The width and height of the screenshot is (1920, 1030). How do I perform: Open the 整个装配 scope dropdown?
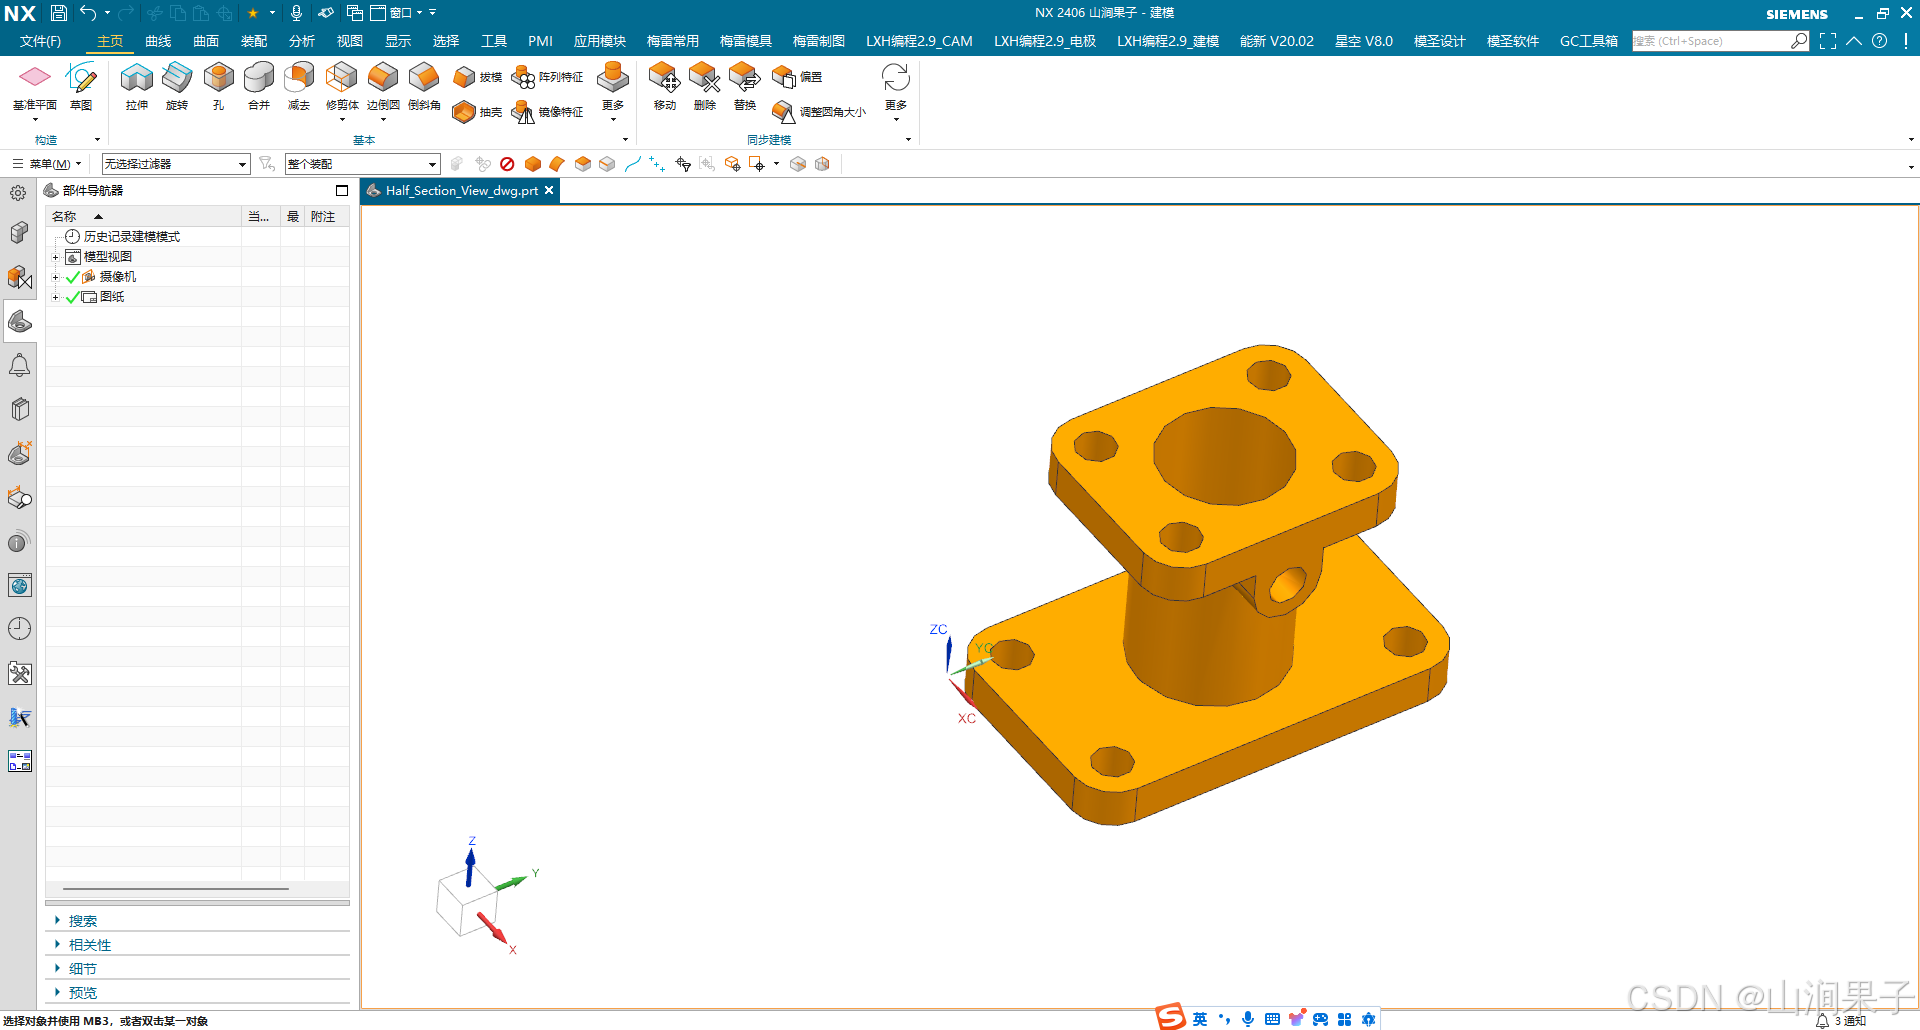362,164
